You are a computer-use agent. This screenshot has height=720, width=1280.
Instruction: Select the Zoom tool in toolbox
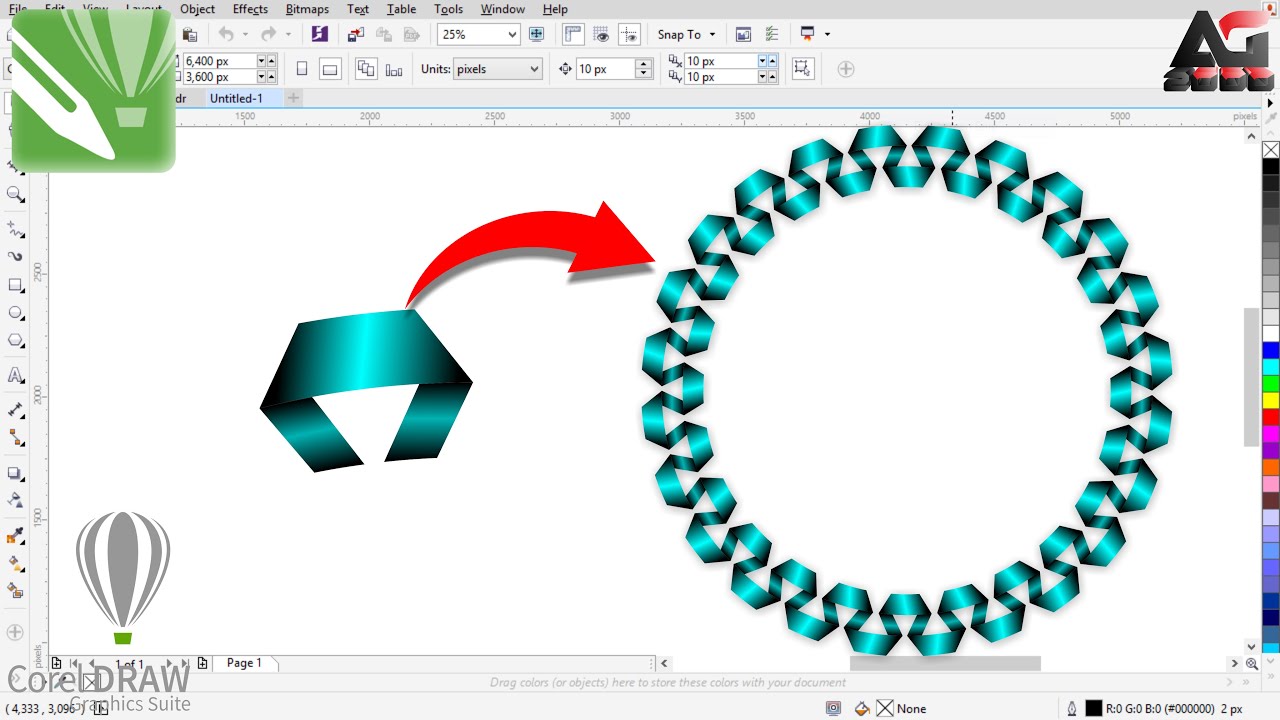click(x=16, y=194)
